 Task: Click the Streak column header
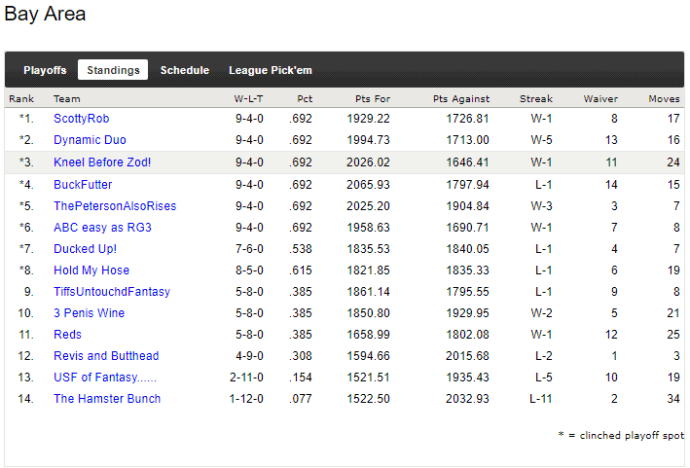click(x=536, y=99)
